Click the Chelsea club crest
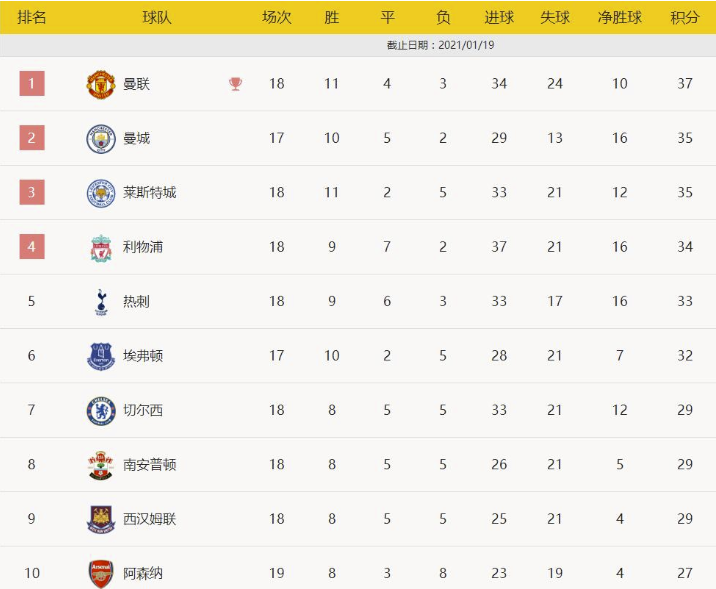Image resolution: width=716 pixels, height=589 pixels. pos(101,410)
